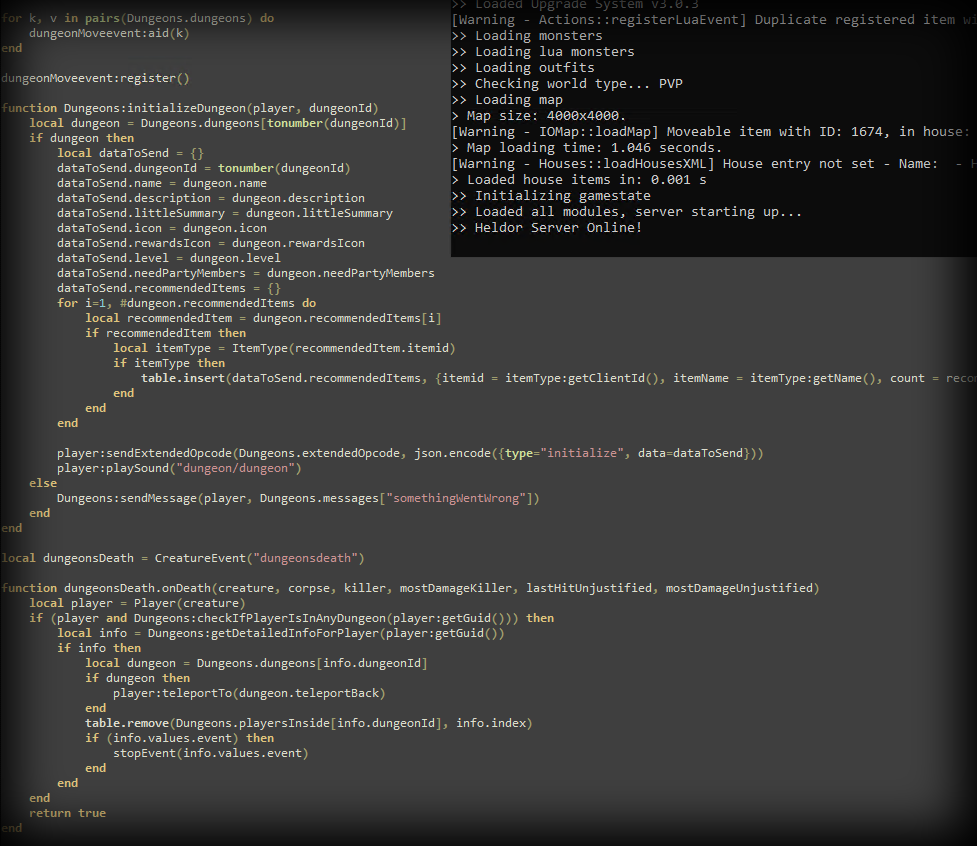The height and width of the screenshot is (846, 977).
Task: Place cursor on the dungeonsDeath.onDeath function signature
Action: coord(410,588)
